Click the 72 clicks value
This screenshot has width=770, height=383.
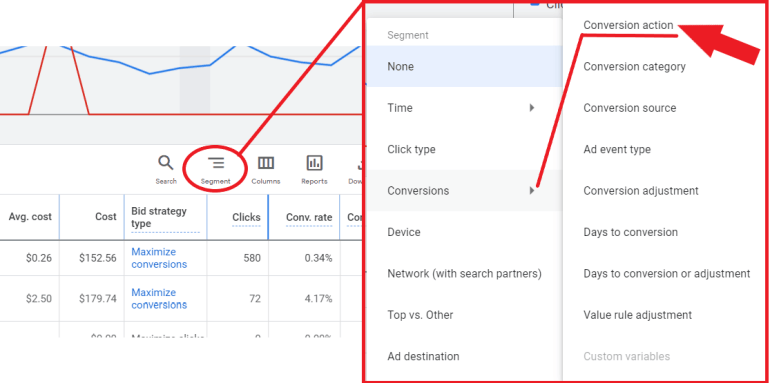[255, 299]
